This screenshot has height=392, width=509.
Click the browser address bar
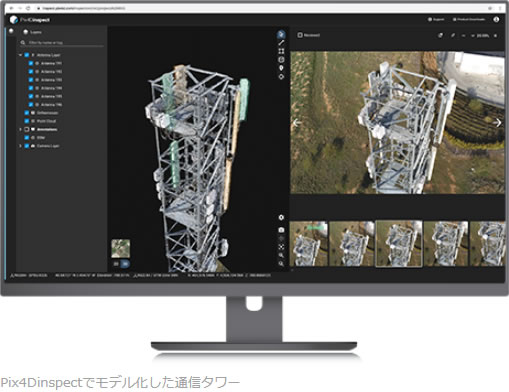(x=260, y=8)
